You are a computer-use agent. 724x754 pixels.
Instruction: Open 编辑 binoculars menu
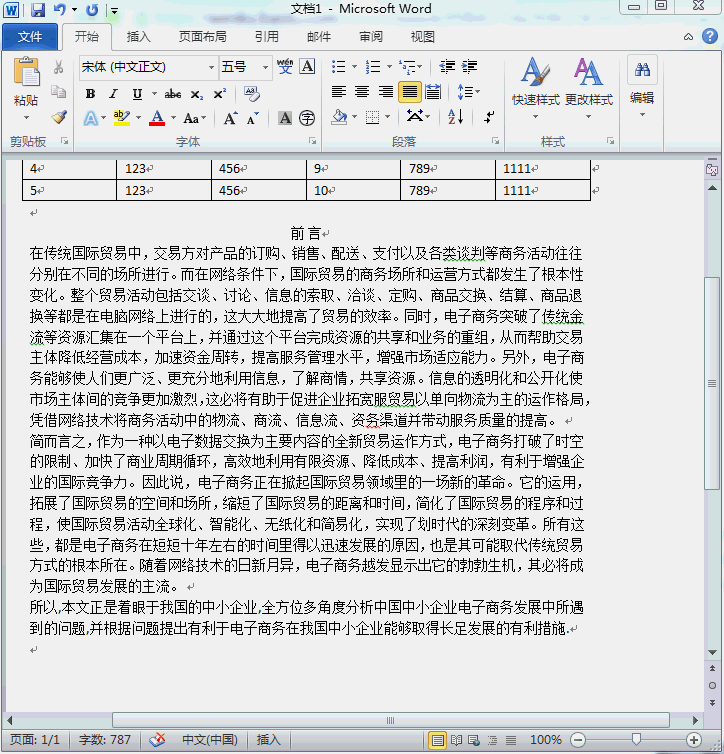[642, 87]
